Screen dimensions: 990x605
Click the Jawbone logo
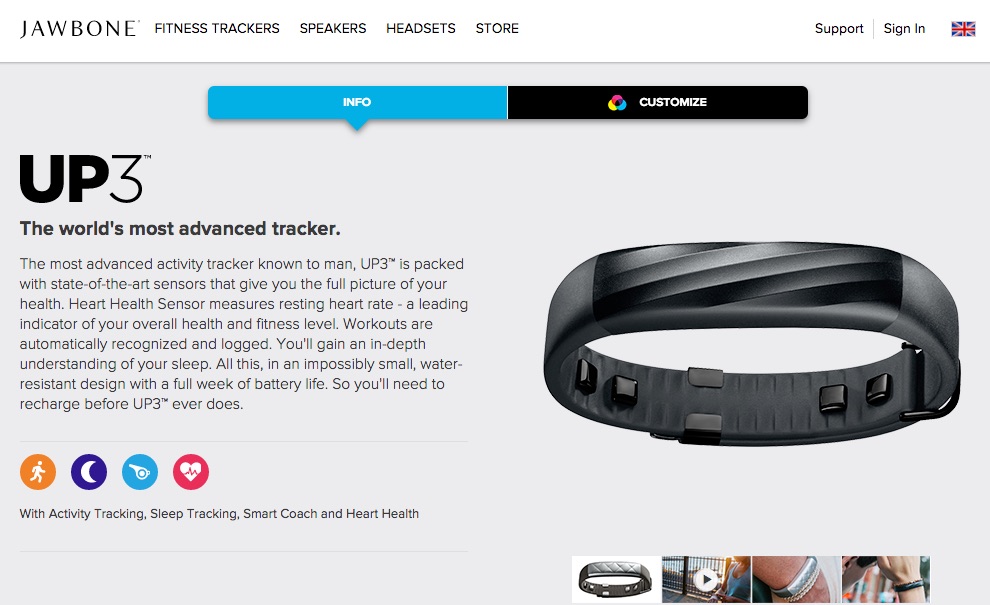pos(79,28)
